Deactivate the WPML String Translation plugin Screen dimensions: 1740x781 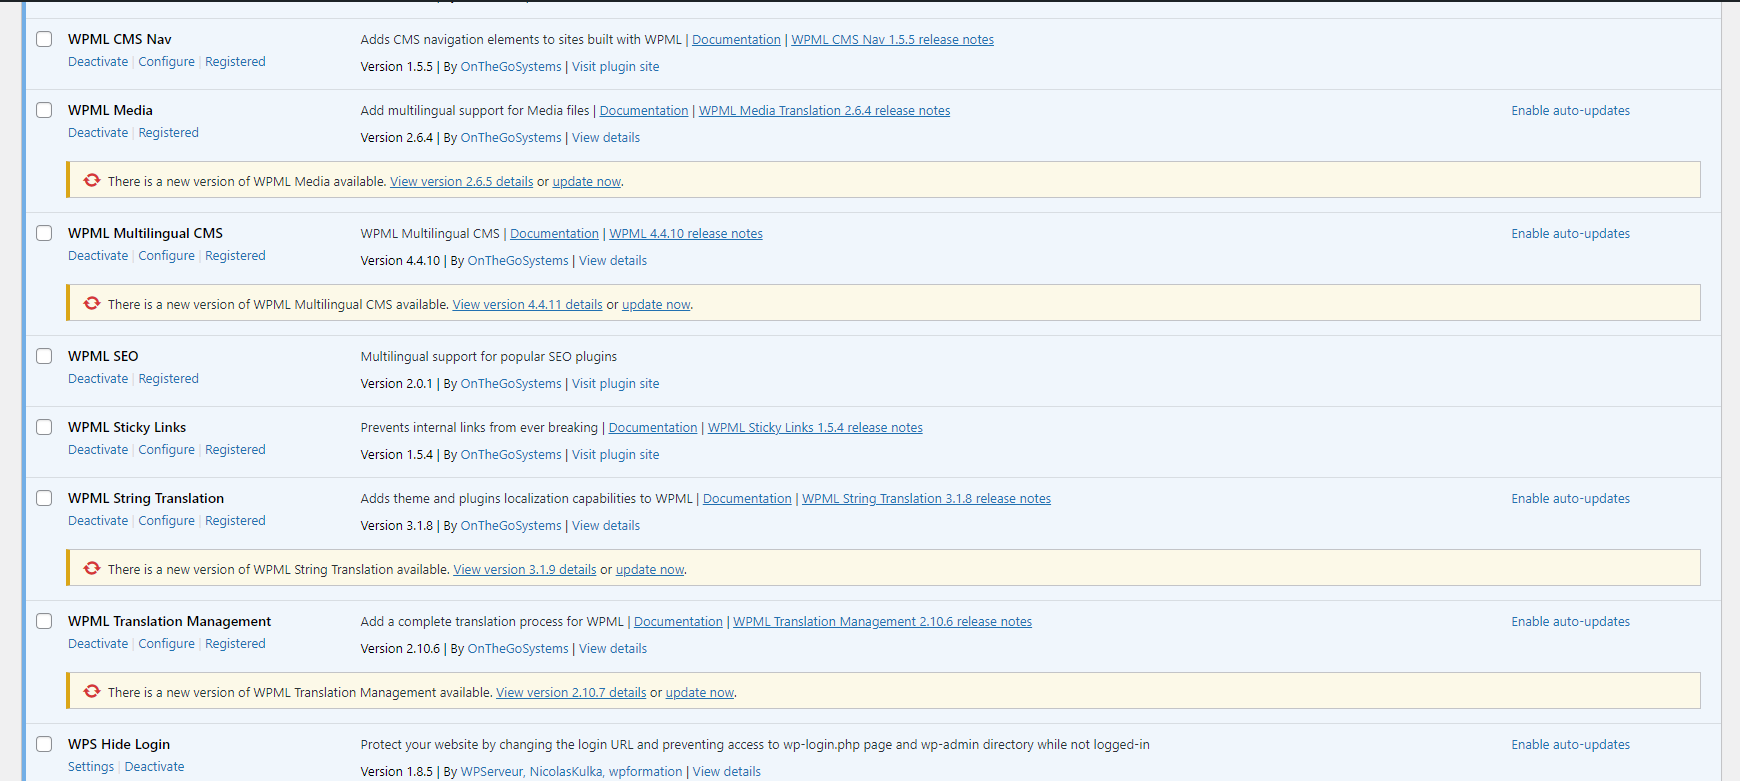pos(98,521)
